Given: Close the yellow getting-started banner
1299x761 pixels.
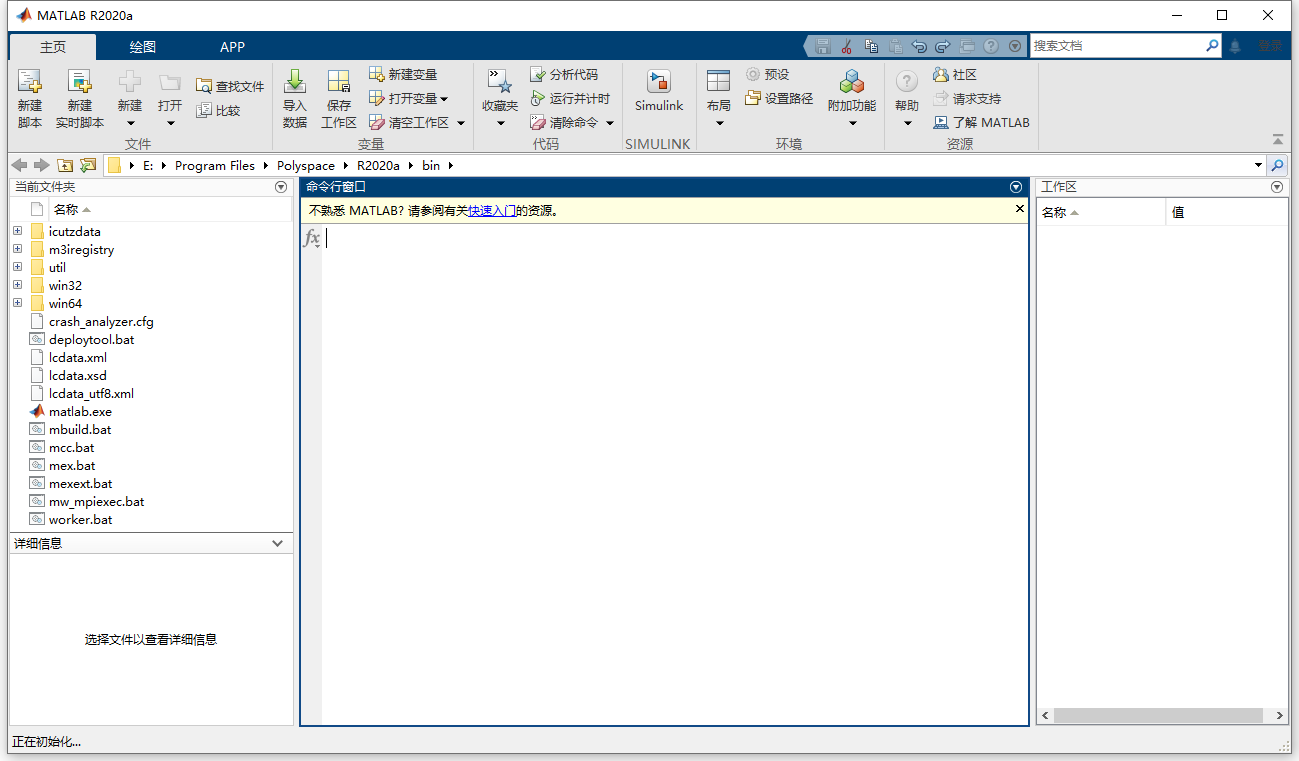Looking at the screenshot, I should [1020, 209].
